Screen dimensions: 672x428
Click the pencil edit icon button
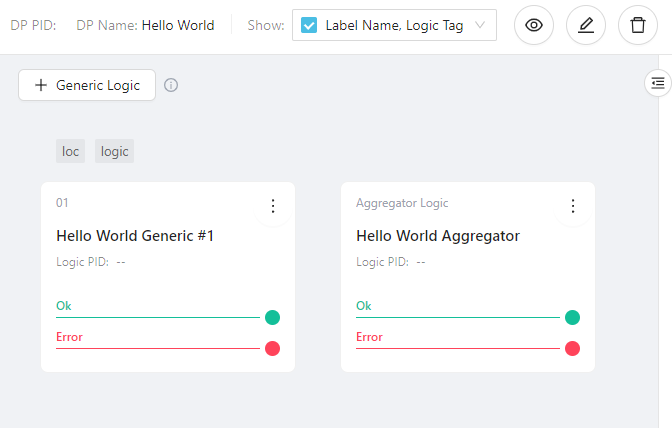click(x=586, y=25)
